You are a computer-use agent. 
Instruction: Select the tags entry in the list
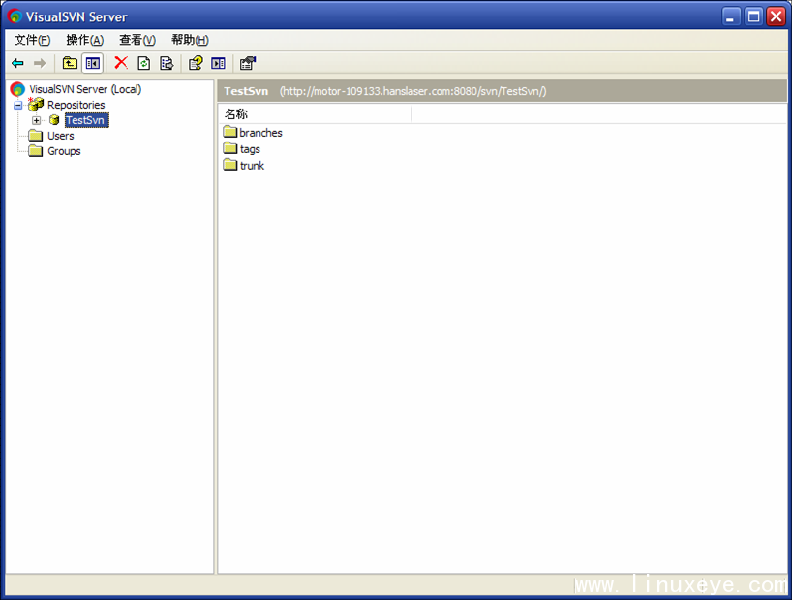click(250, 149)
